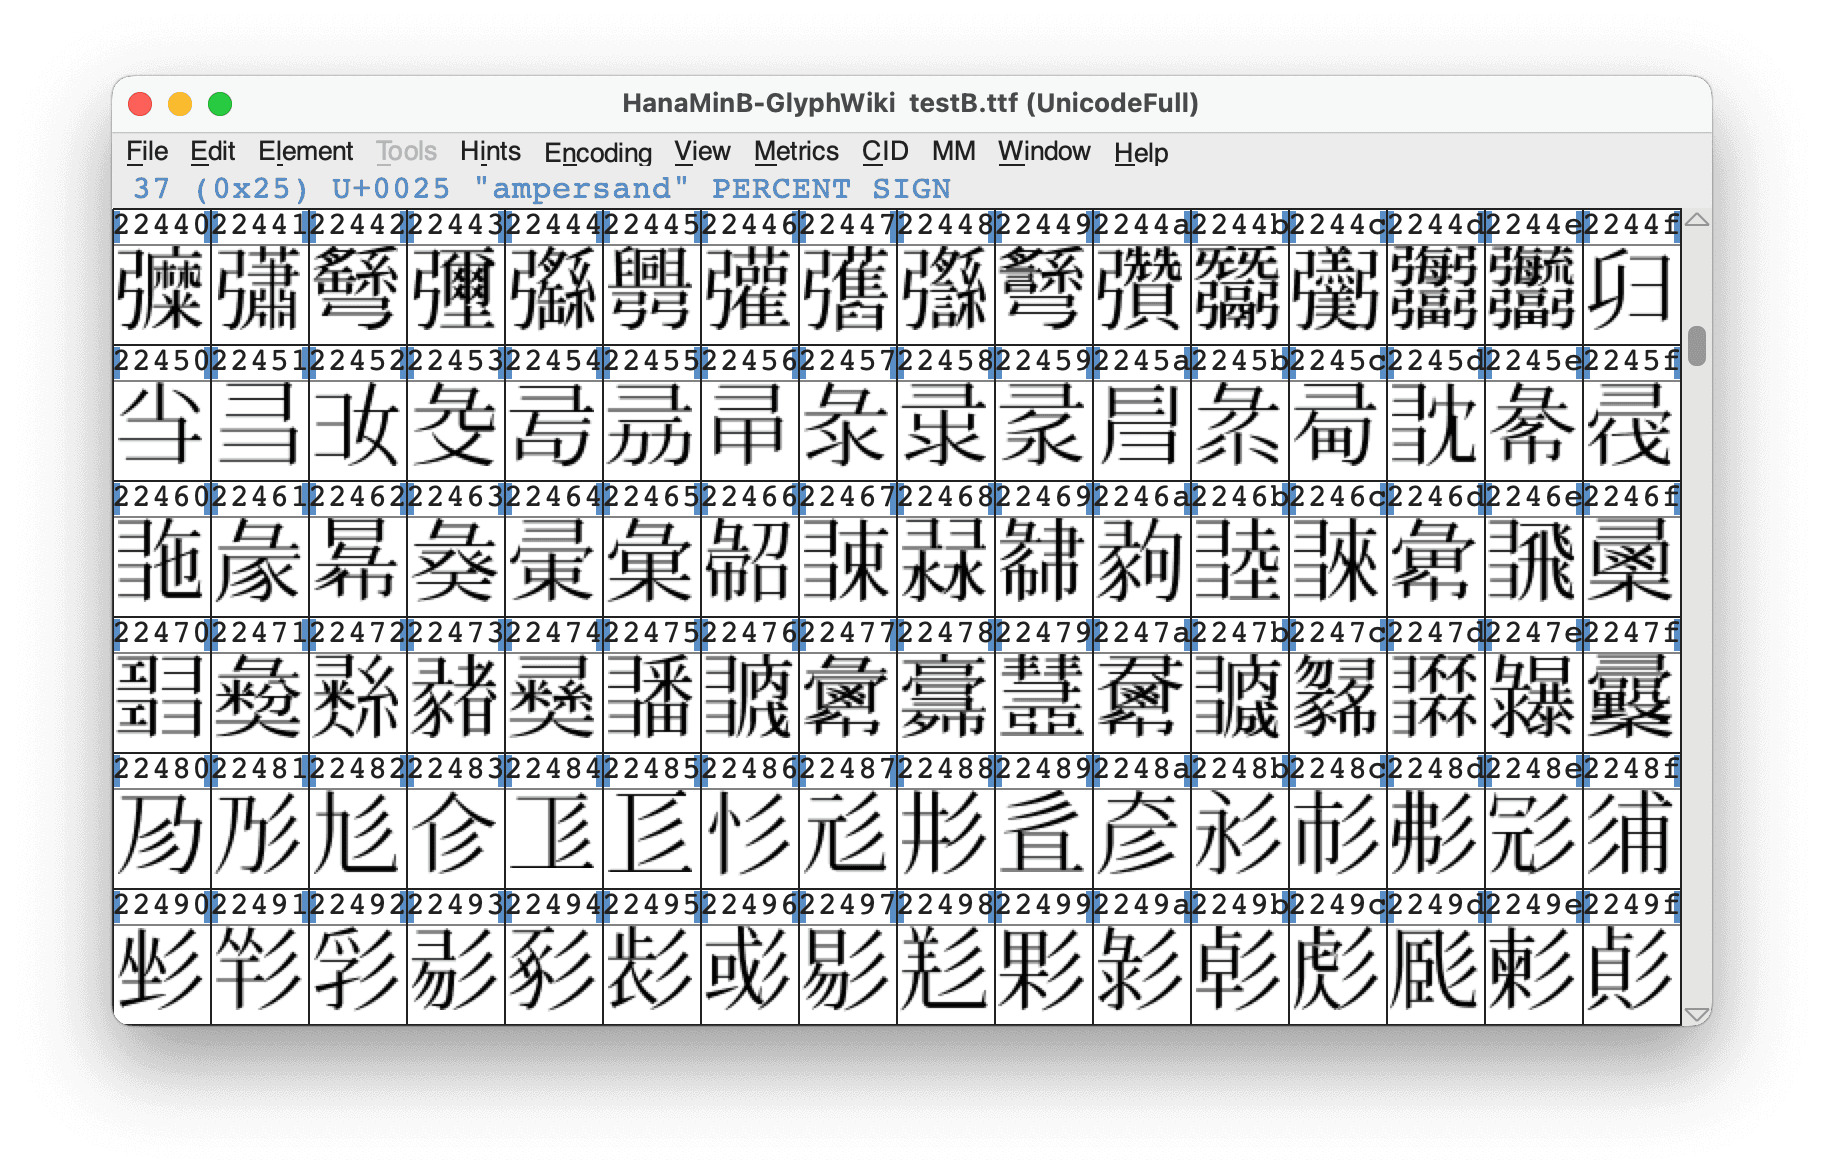Select glyph cell labeled 2247f
This screenshot has height=1174, width=1824.
coord(1631,699)
